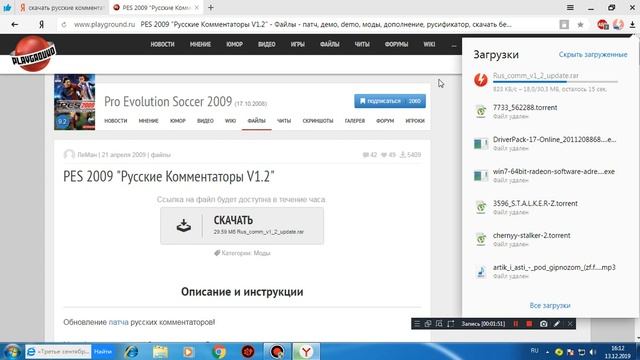Open the media player taskbar icon
This screenshot has height=360, width=640.
point(188,351)
